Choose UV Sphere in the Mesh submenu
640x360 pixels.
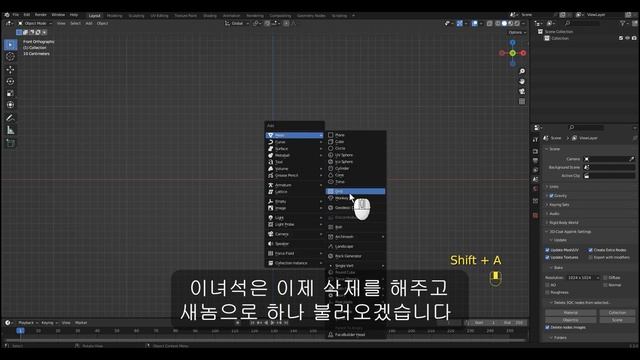(356, 155)
